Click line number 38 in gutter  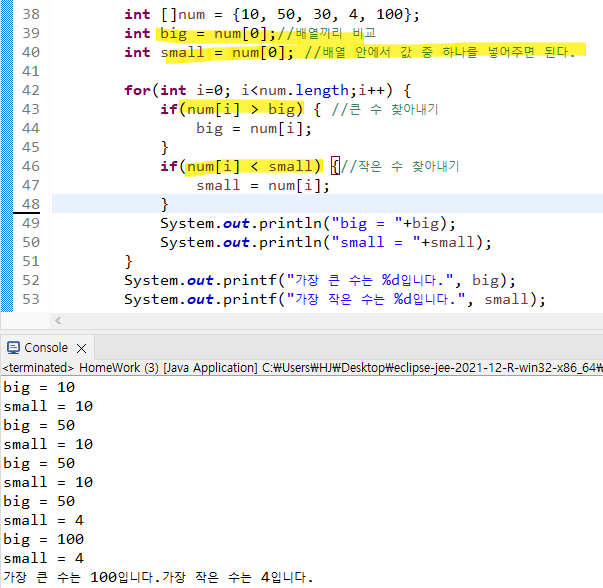click(31, 14)
